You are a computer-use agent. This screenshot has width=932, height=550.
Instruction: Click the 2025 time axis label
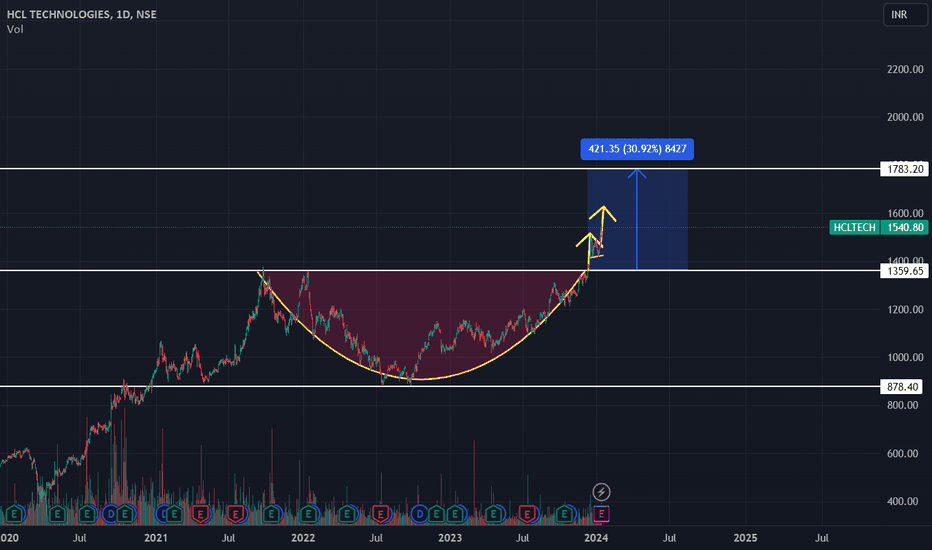click(745, 538)
